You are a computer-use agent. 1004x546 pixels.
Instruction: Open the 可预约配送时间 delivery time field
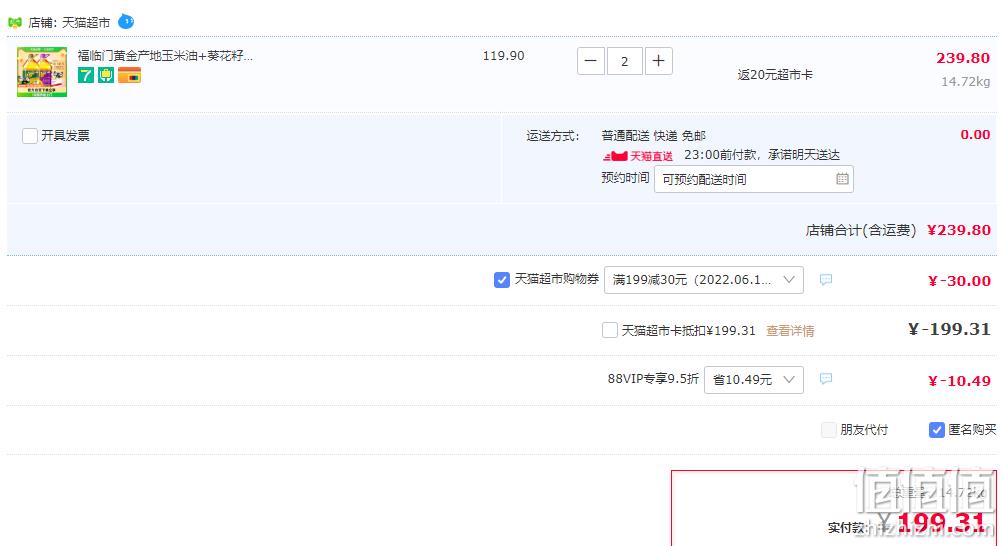coord(754,179)
